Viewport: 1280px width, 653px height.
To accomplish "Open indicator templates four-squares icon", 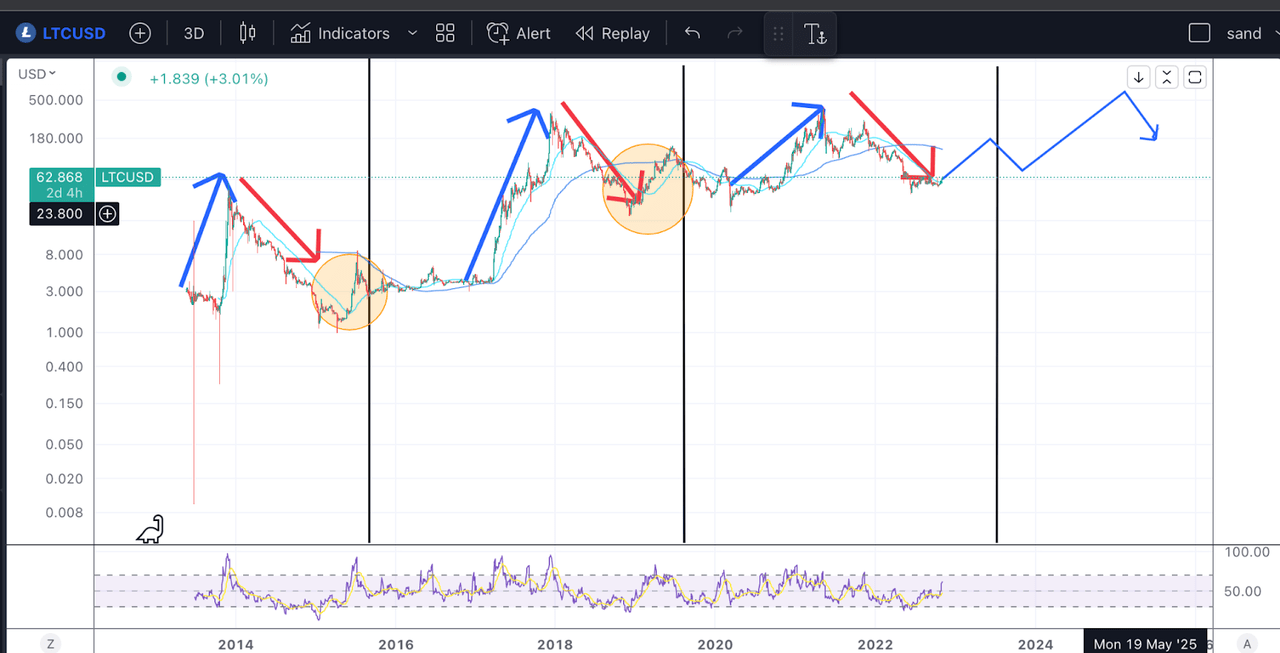I will (x=446, y=33).
